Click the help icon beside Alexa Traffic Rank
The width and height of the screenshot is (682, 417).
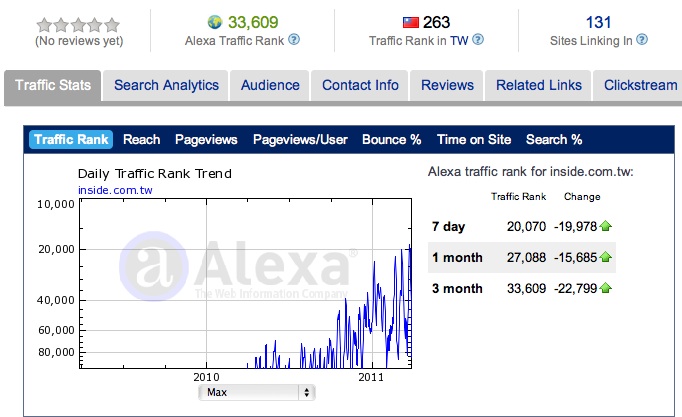294,40
